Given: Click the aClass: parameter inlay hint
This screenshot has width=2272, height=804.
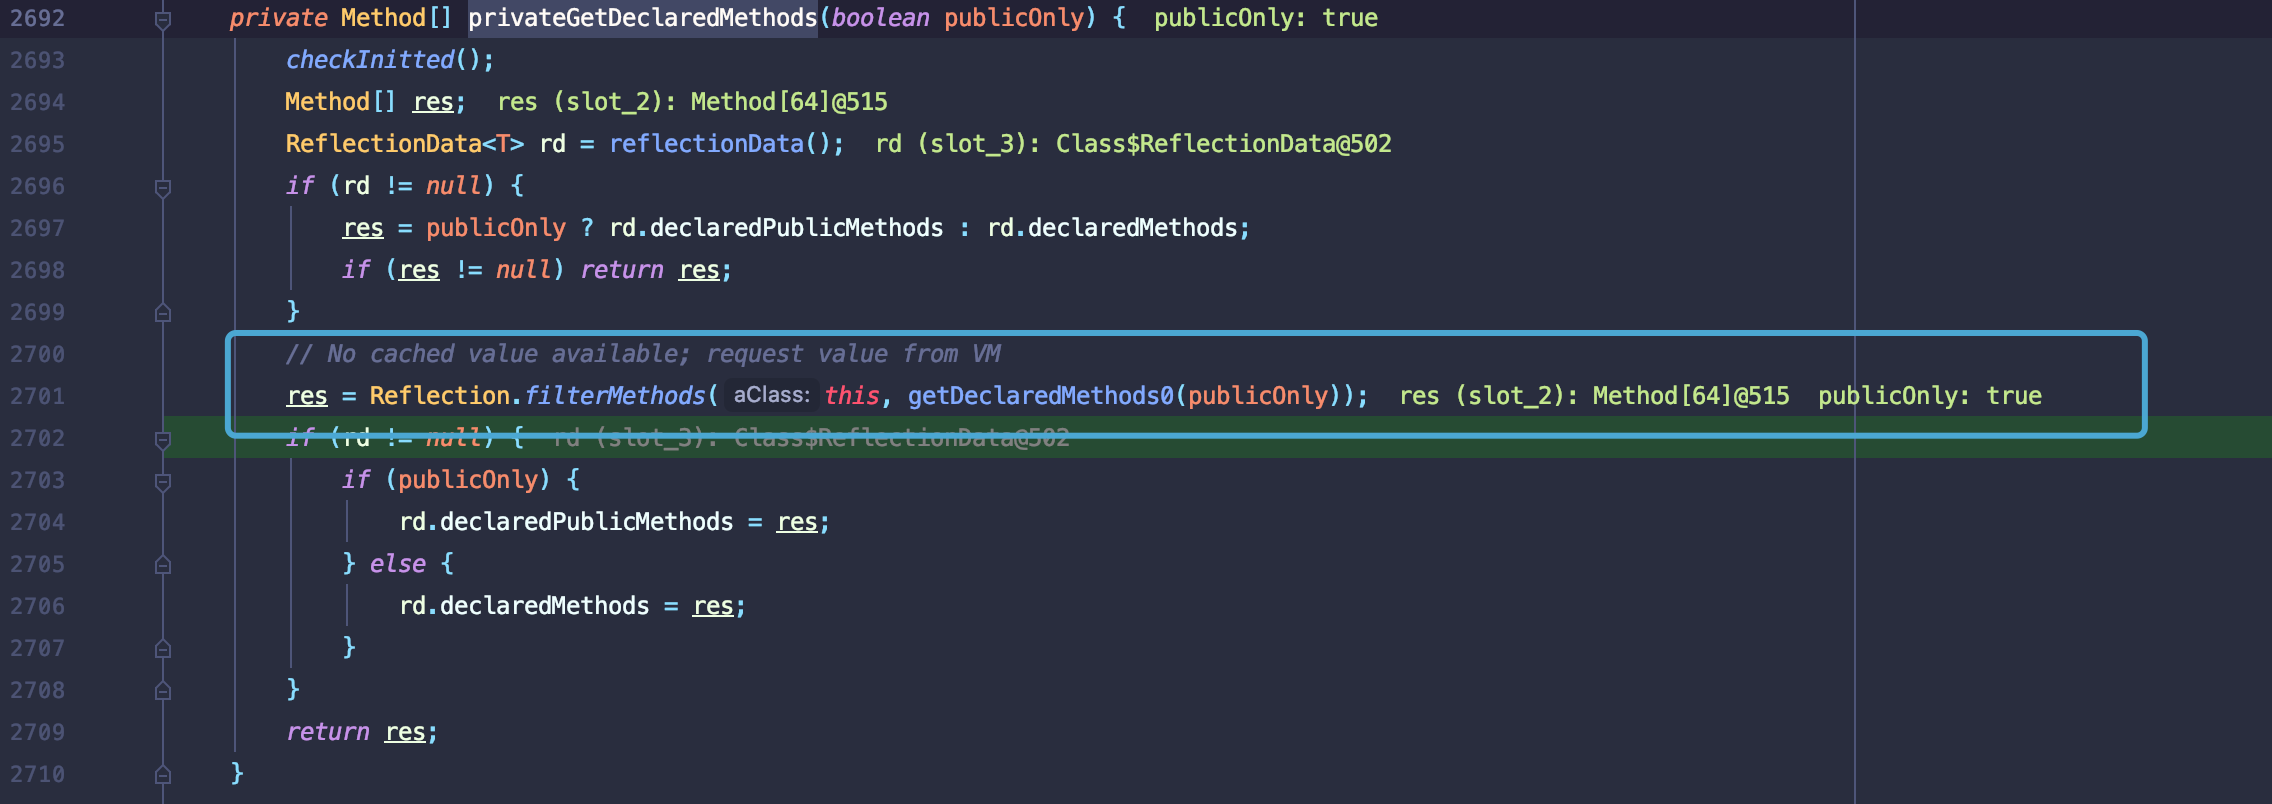Looking at the screenshot, I should point(770,396).
